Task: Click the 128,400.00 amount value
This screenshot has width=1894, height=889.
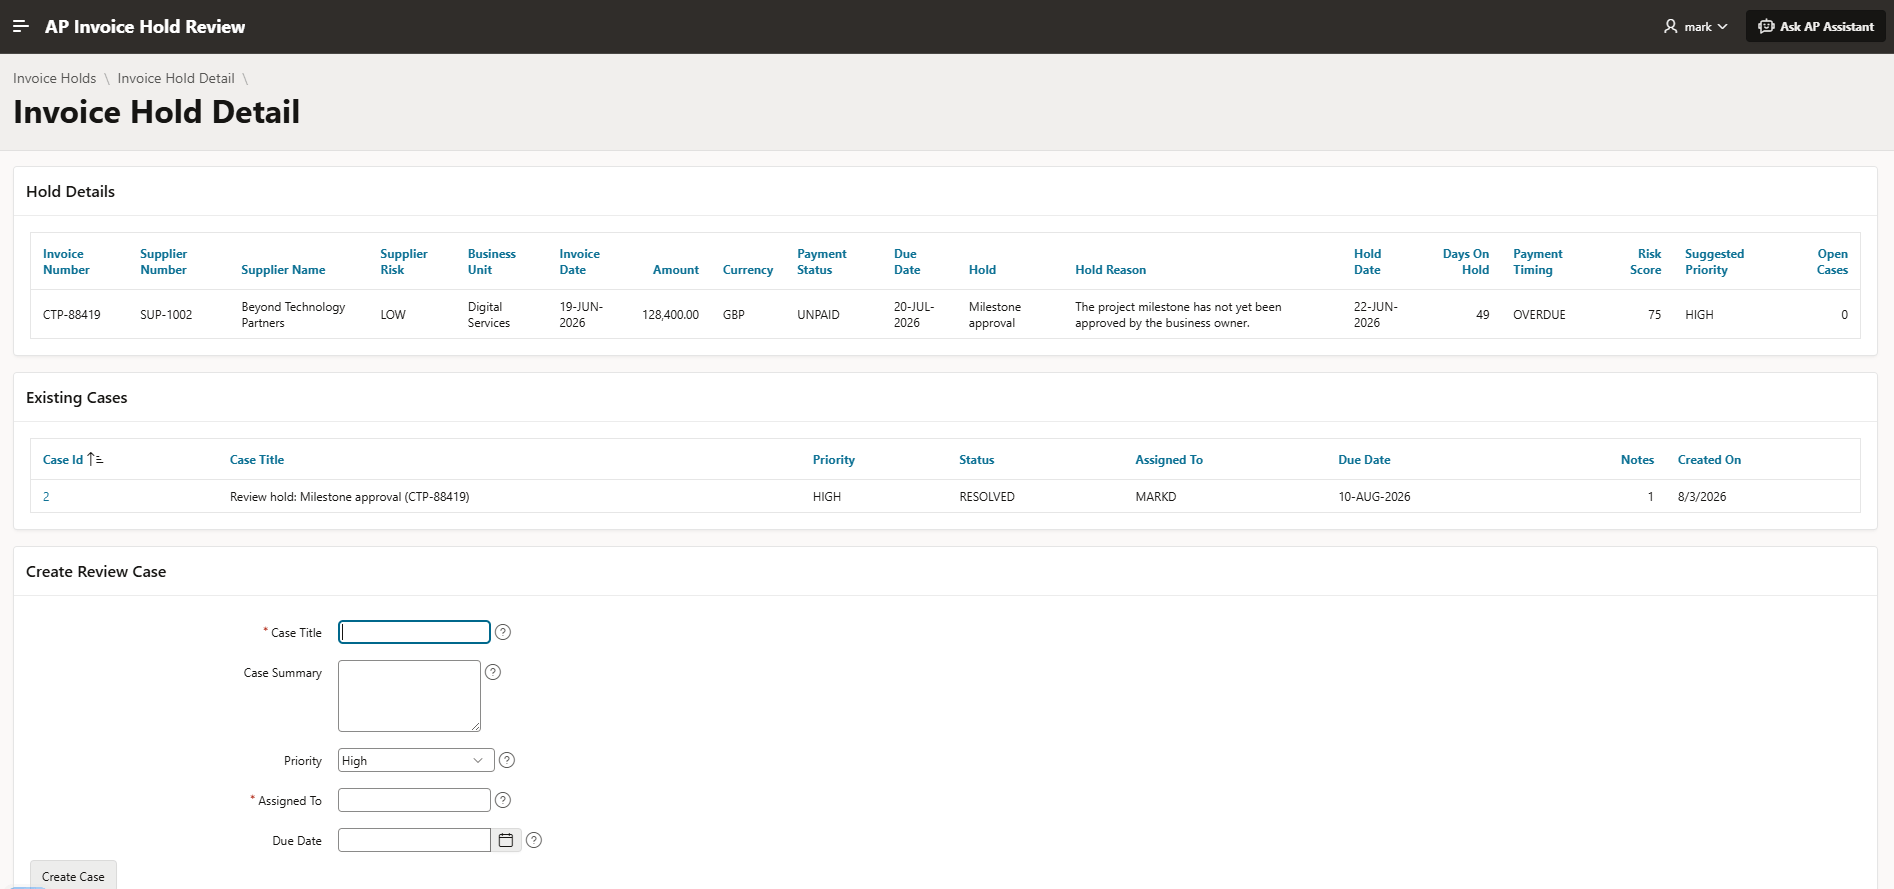Action: [670, 315]
